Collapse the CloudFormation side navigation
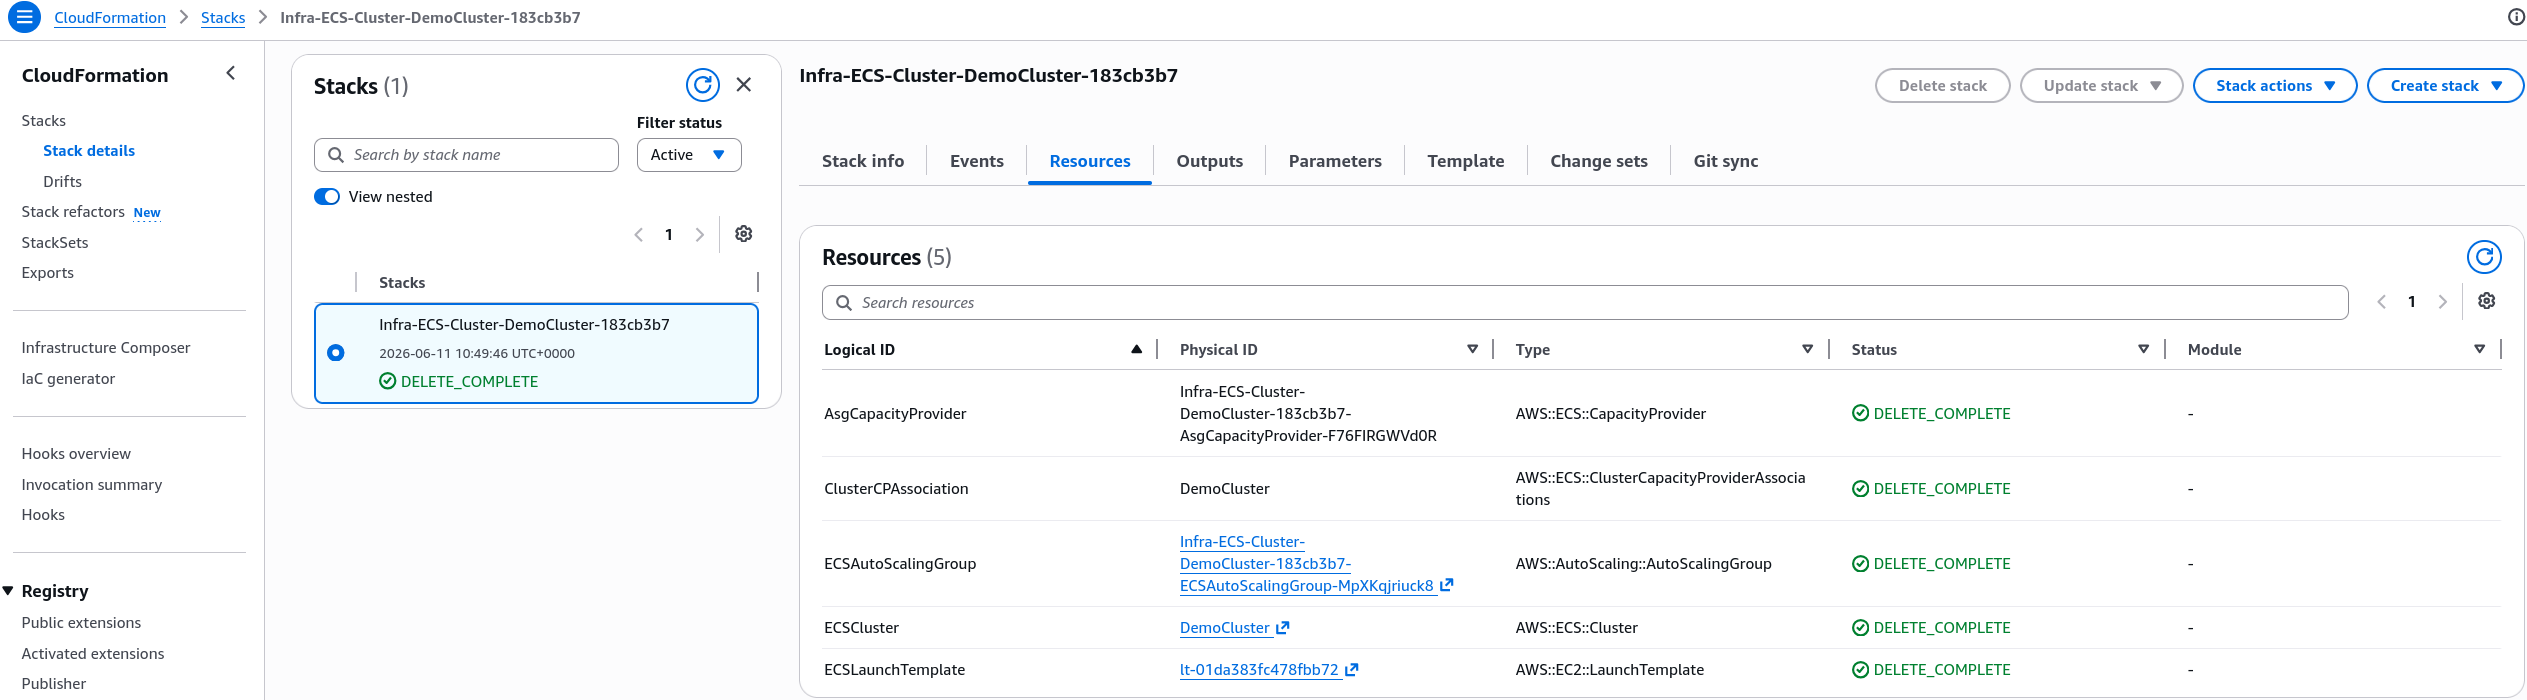 (231, 73)
